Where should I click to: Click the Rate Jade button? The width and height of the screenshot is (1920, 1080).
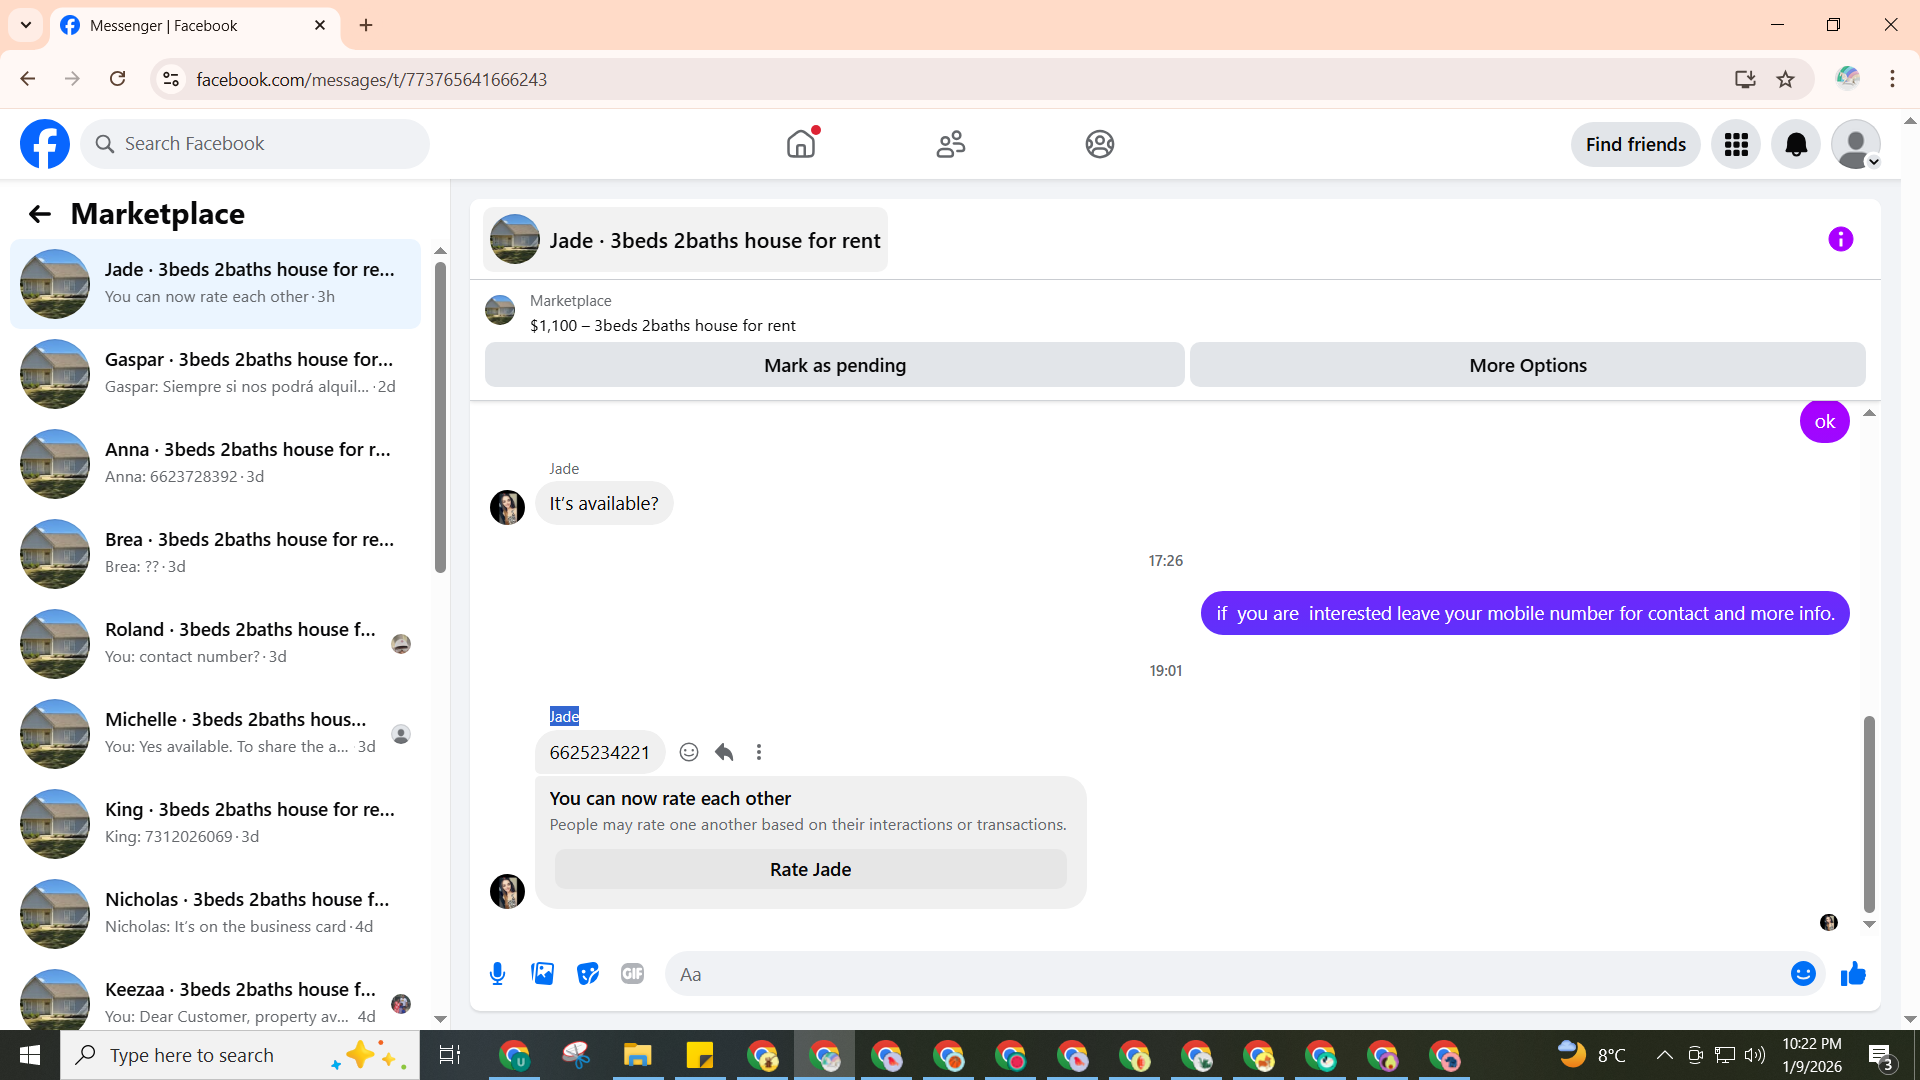[x=810, y=870]
